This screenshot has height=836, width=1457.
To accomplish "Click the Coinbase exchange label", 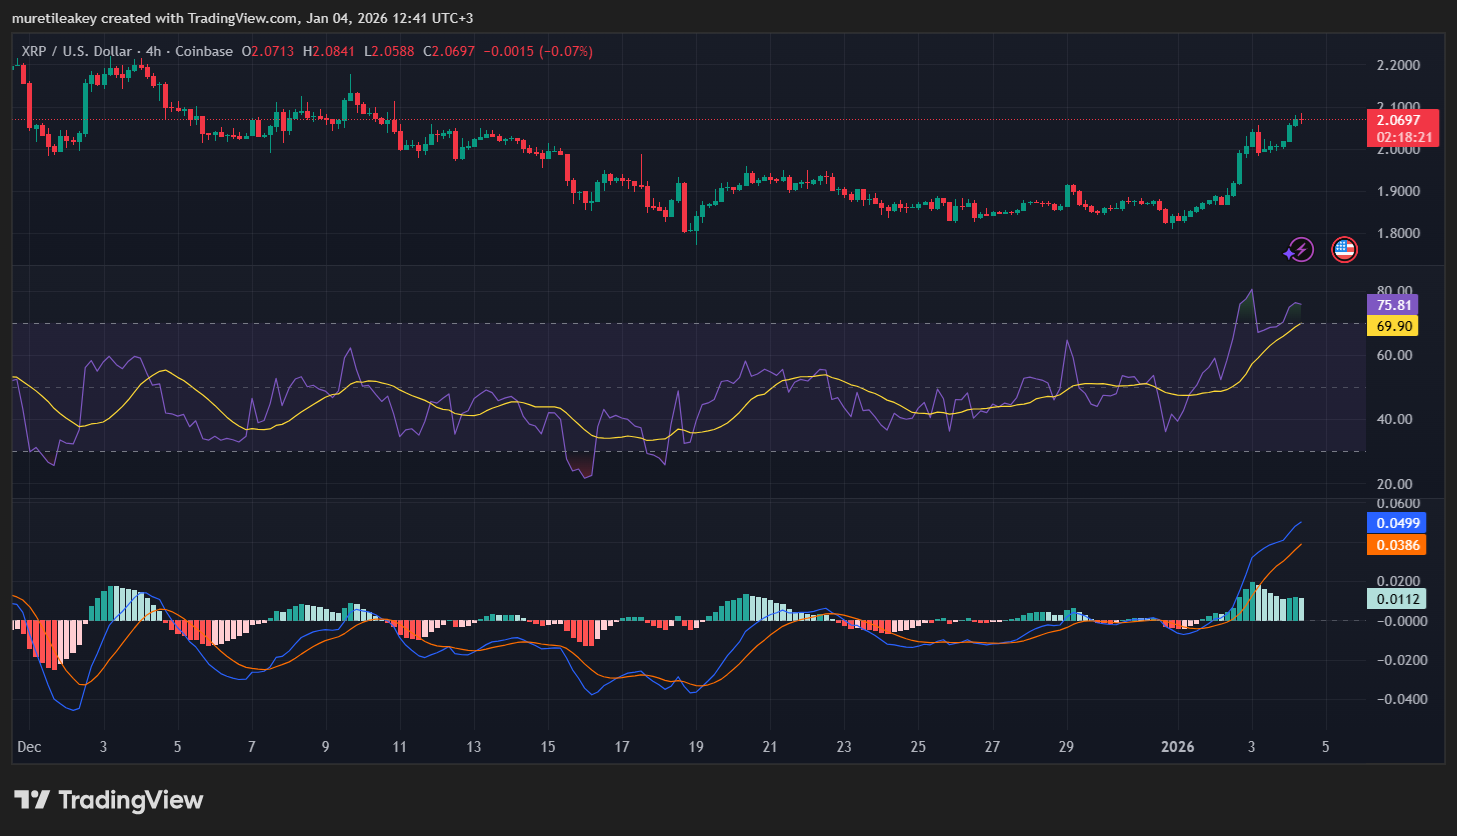I will coord(204,51).
